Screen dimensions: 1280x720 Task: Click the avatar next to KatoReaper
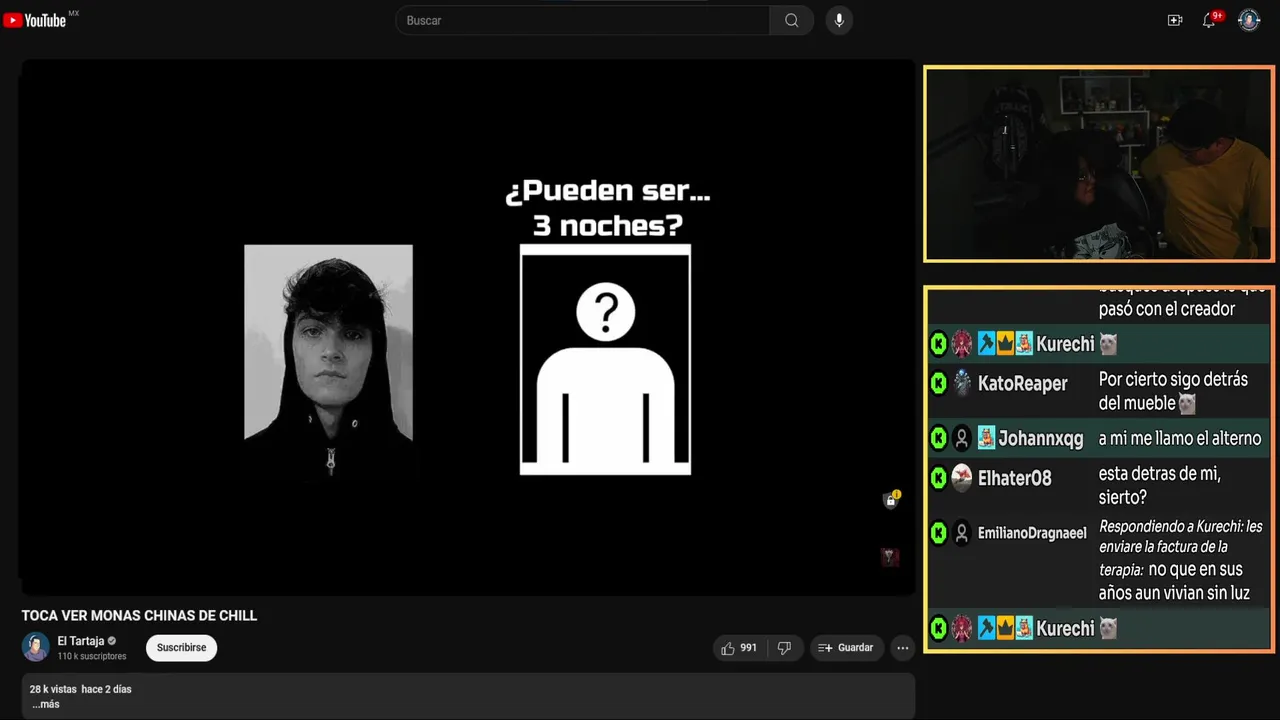point(961,383)
